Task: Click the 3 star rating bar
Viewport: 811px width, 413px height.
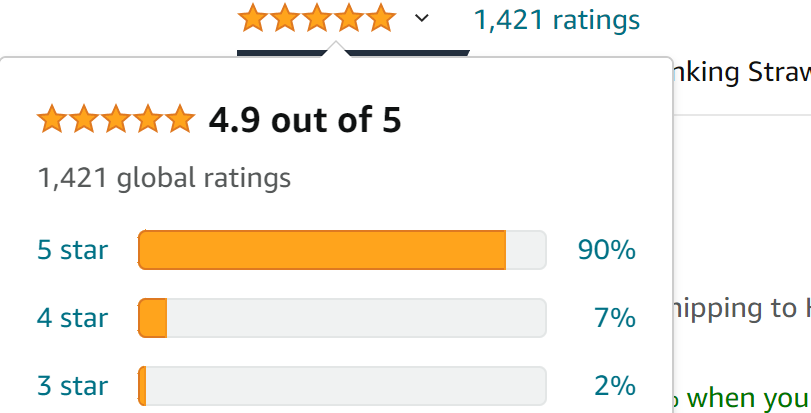Action: click(x=342, y=386)
